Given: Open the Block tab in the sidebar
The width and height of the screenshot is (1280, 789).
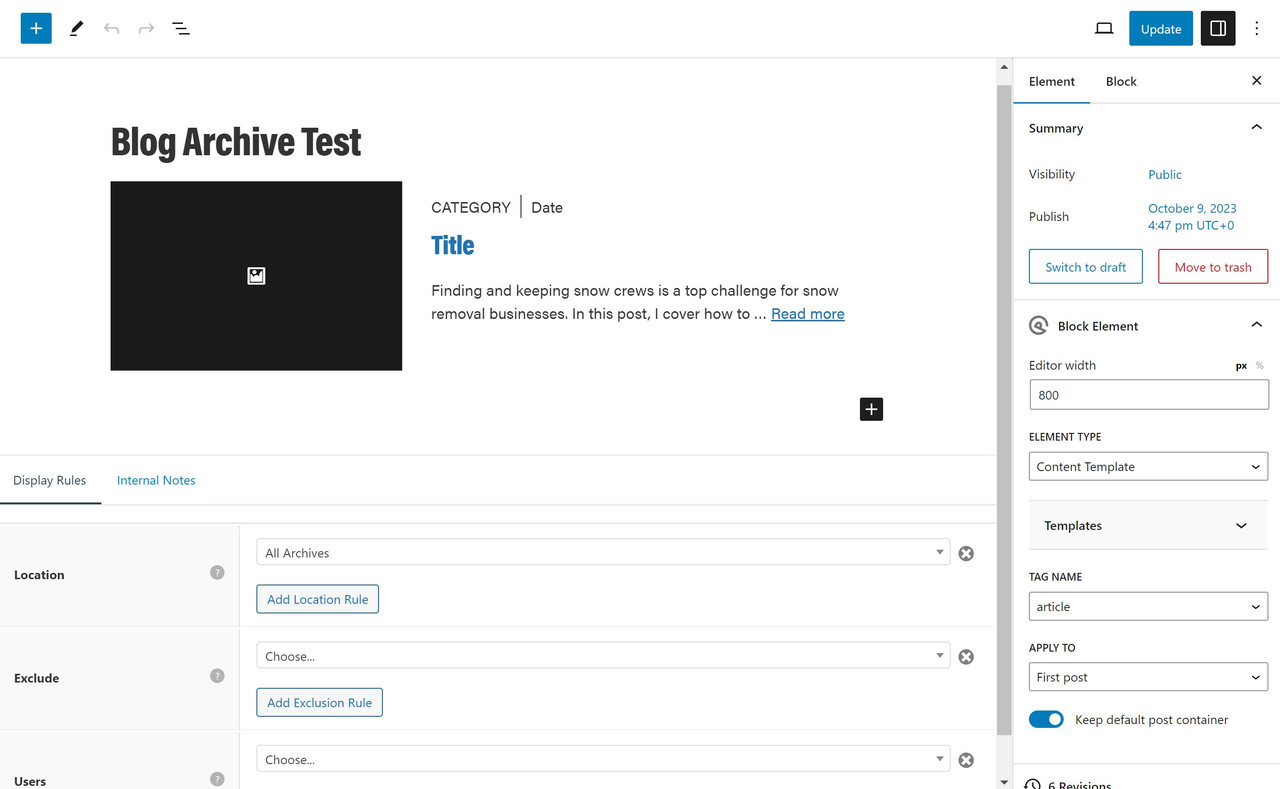Looking at the screenshot, I should [x=1120, y=81].
